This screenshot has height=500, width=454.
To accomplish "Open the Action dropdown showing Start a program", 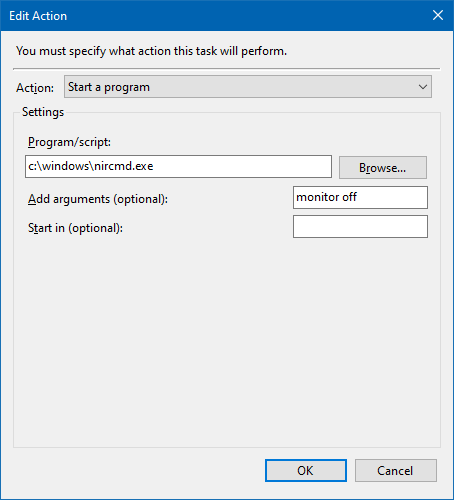I will (x=248, y=87).
